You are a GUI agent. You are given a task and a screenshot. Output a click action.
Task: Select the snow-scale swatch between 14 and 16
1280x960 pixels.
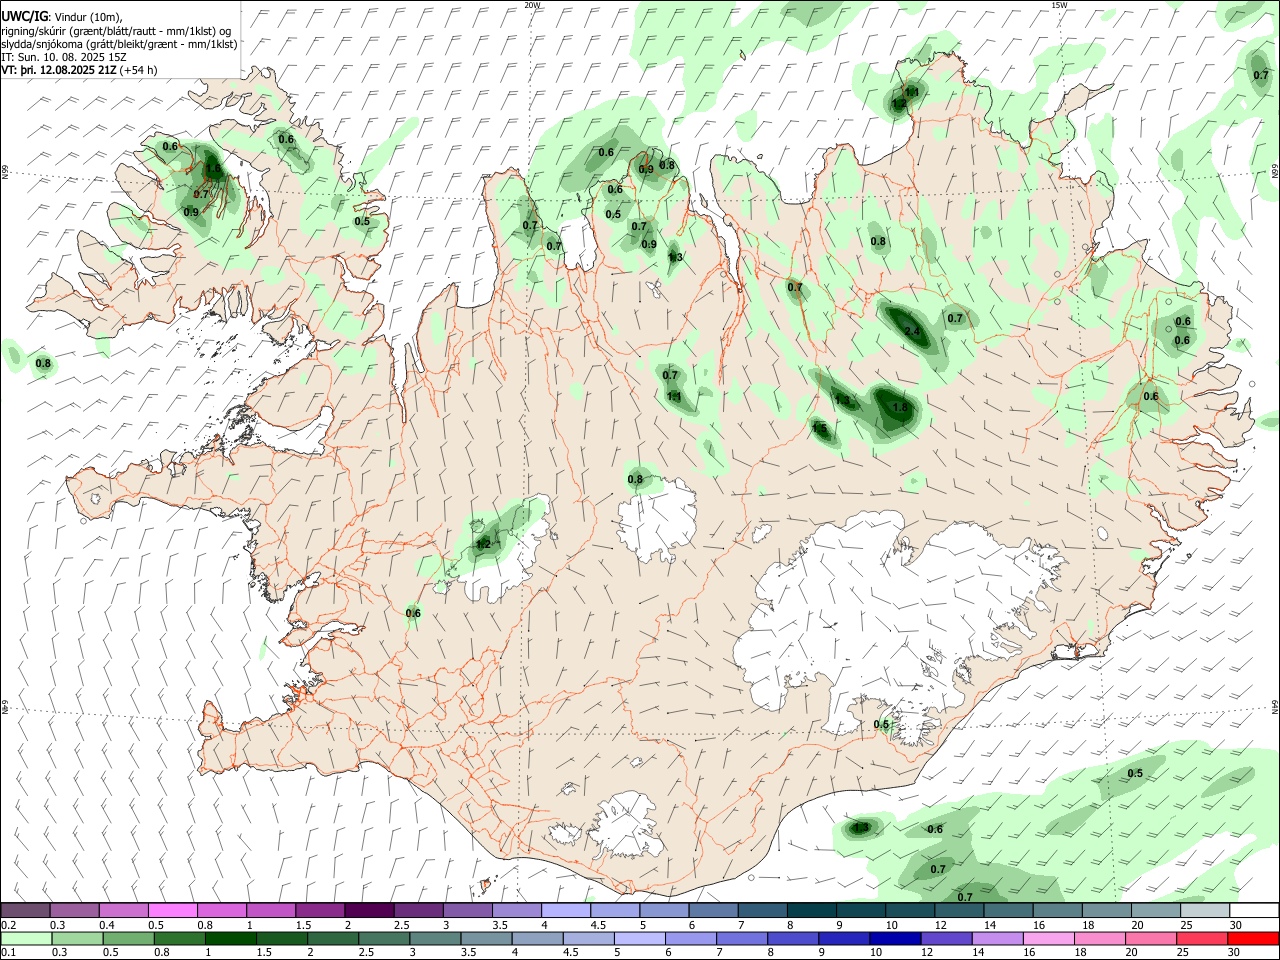[x=1008, y=910]
